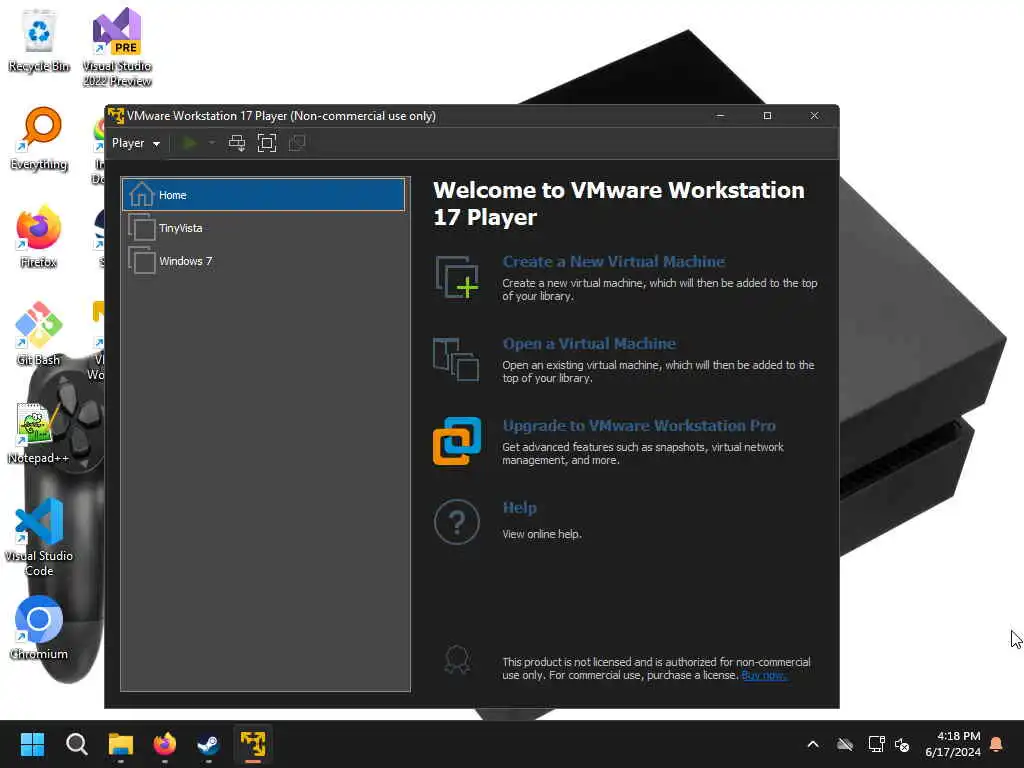Click the muted volume tray icon
1024x768 pixels.
pyautogui.click(x=902, y=744)
